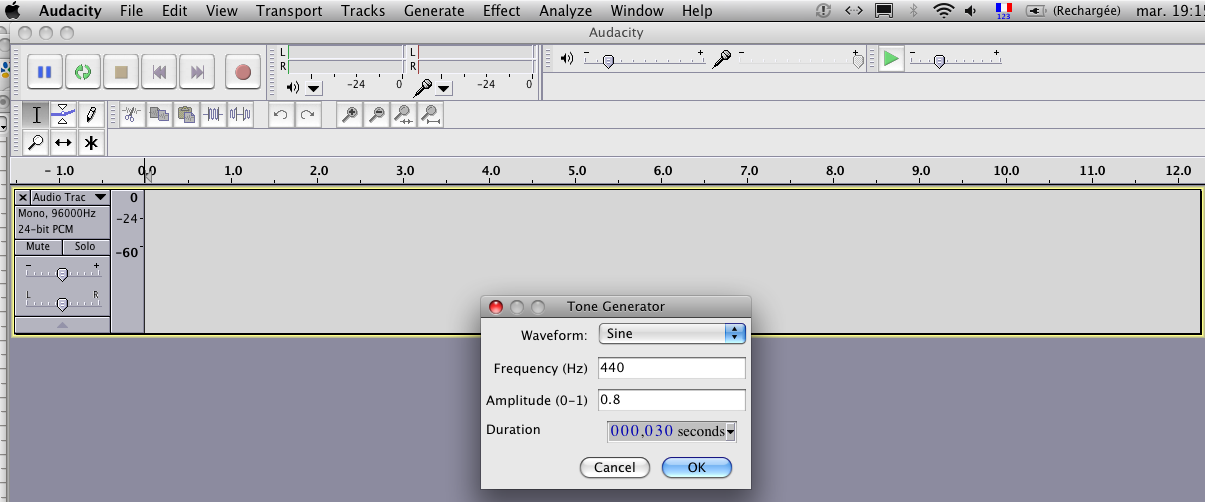Activate the Multi-tool asterisk icon
Viewport: 1205px width, 502px height.
91,143
